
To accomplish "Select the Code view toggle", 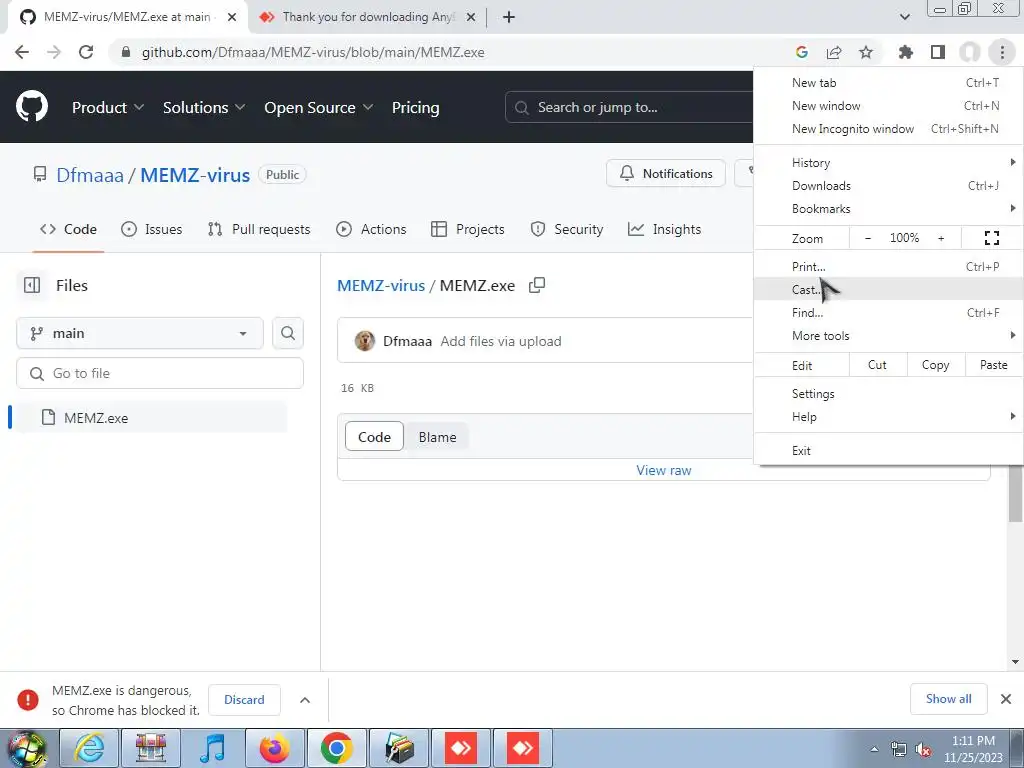I will (374, 437).
